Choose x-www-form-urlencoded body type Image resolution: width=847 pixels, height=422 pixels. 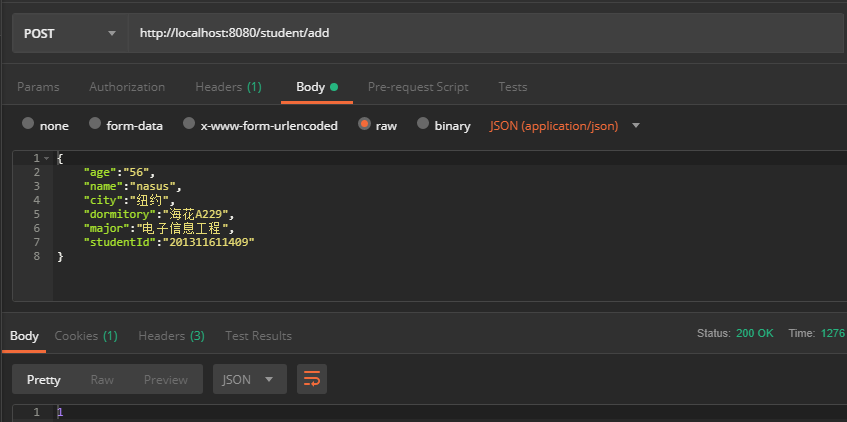pos(187,125)
